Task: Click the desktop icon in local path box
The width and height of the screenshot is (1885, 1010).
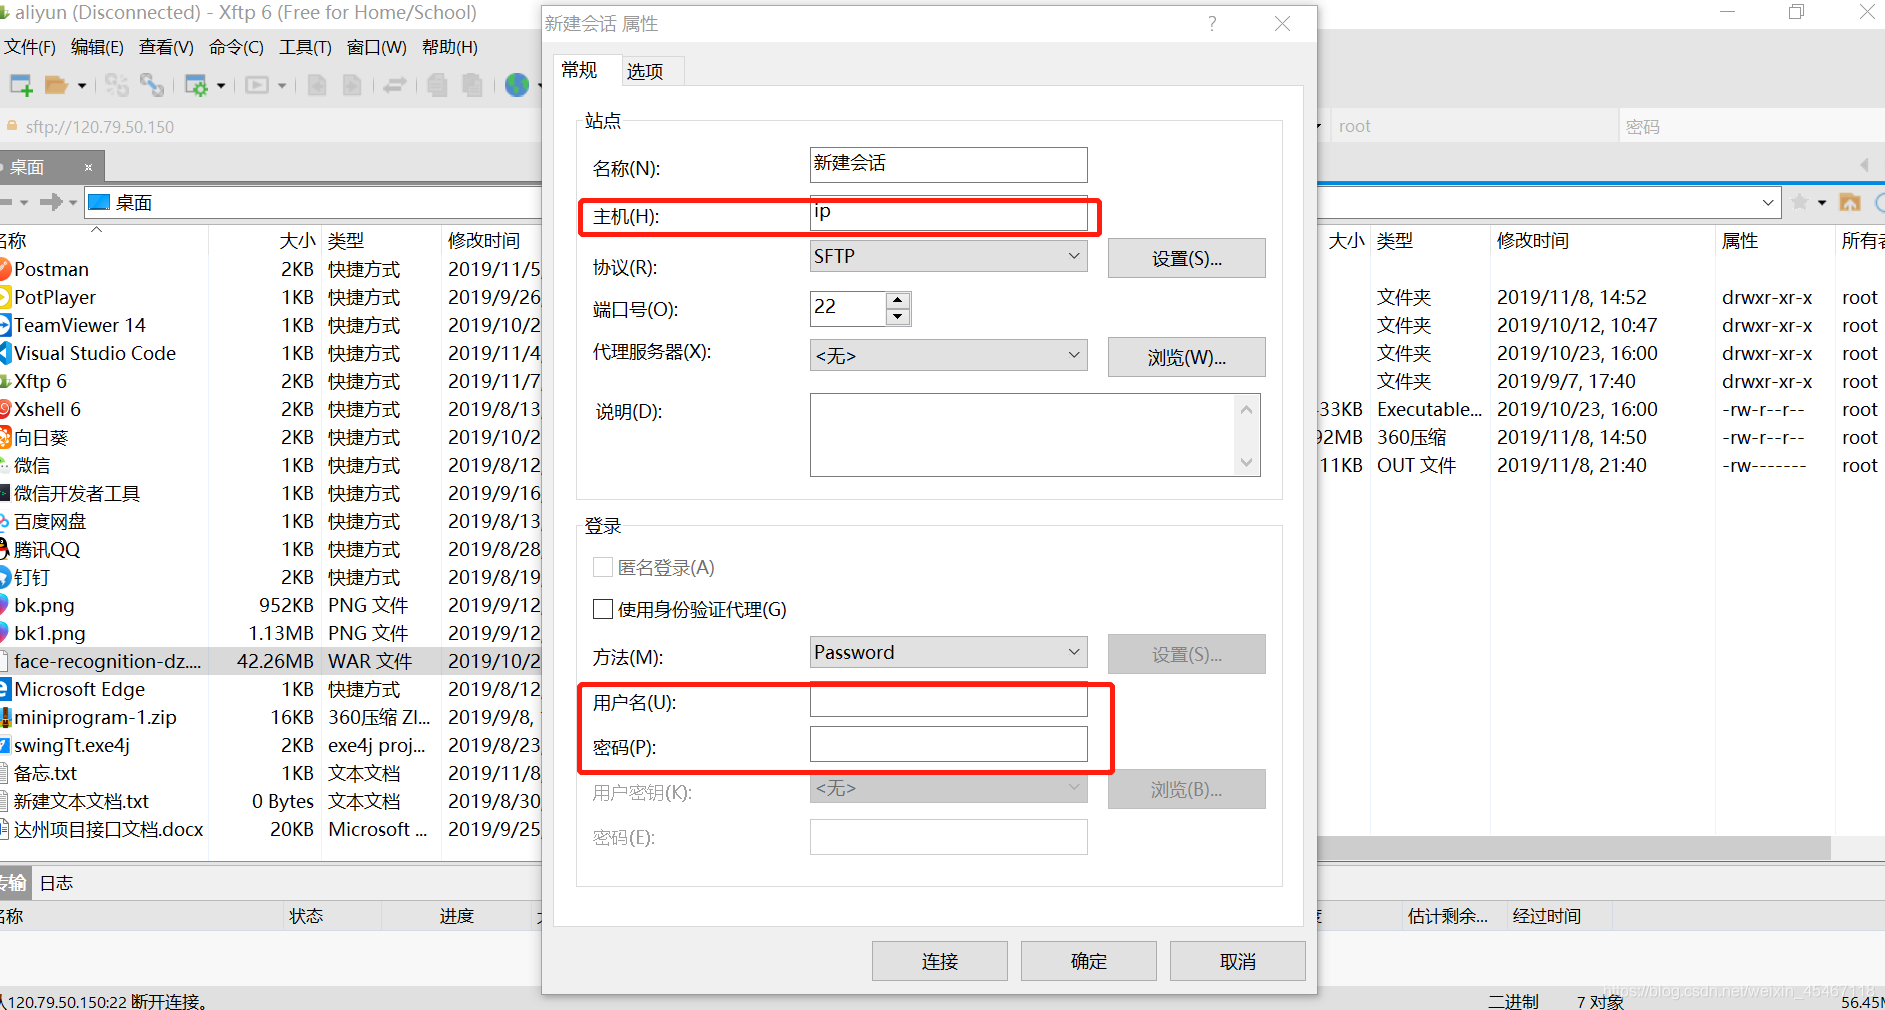Action: click(x=98, y=202)
